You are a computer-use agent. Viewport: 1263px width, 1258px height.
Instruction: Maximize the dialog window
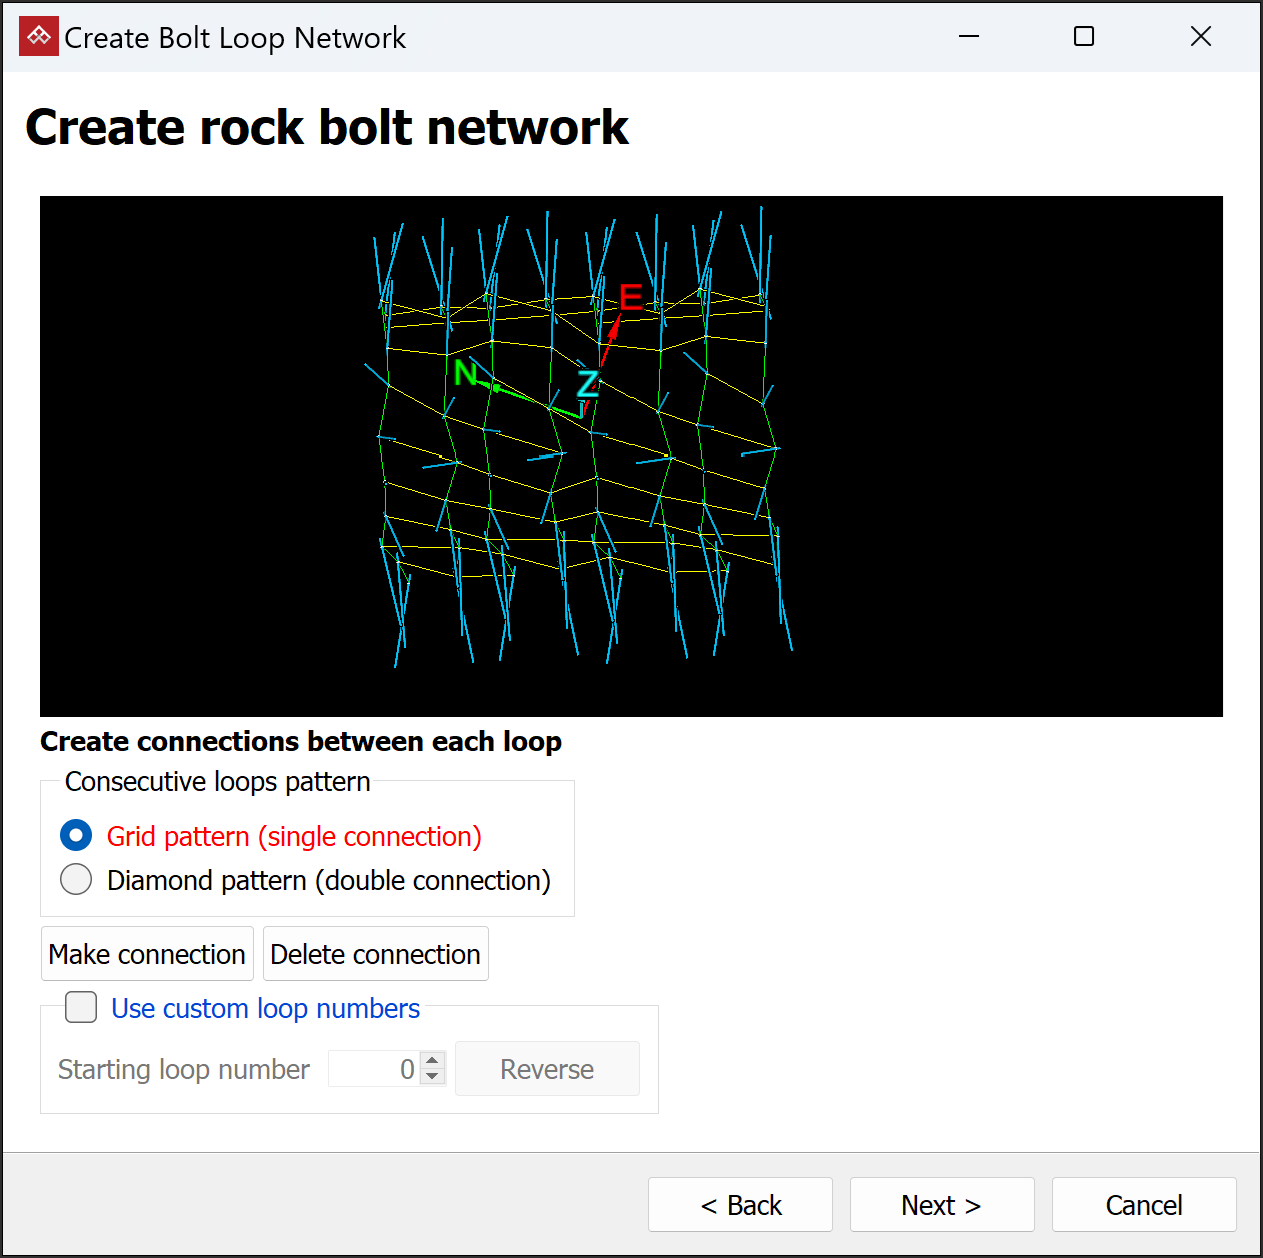tap(1084, 37)
